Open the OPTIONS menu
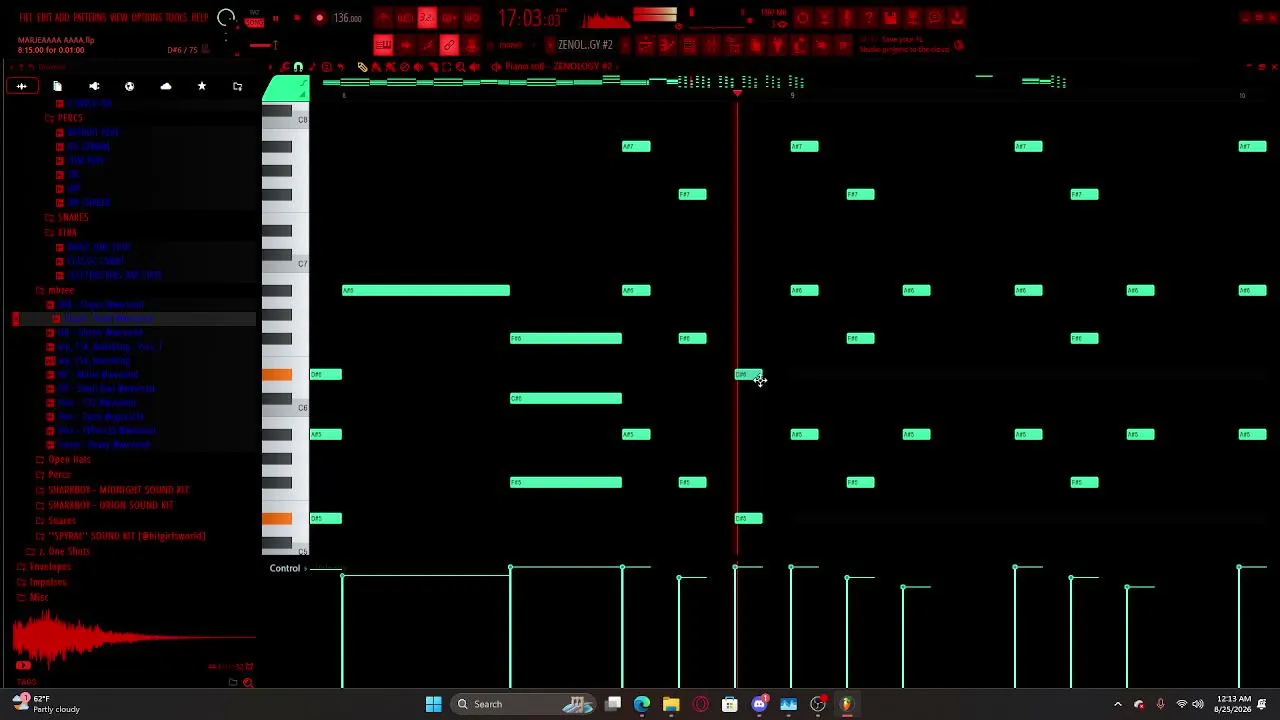 coord(148,18)
